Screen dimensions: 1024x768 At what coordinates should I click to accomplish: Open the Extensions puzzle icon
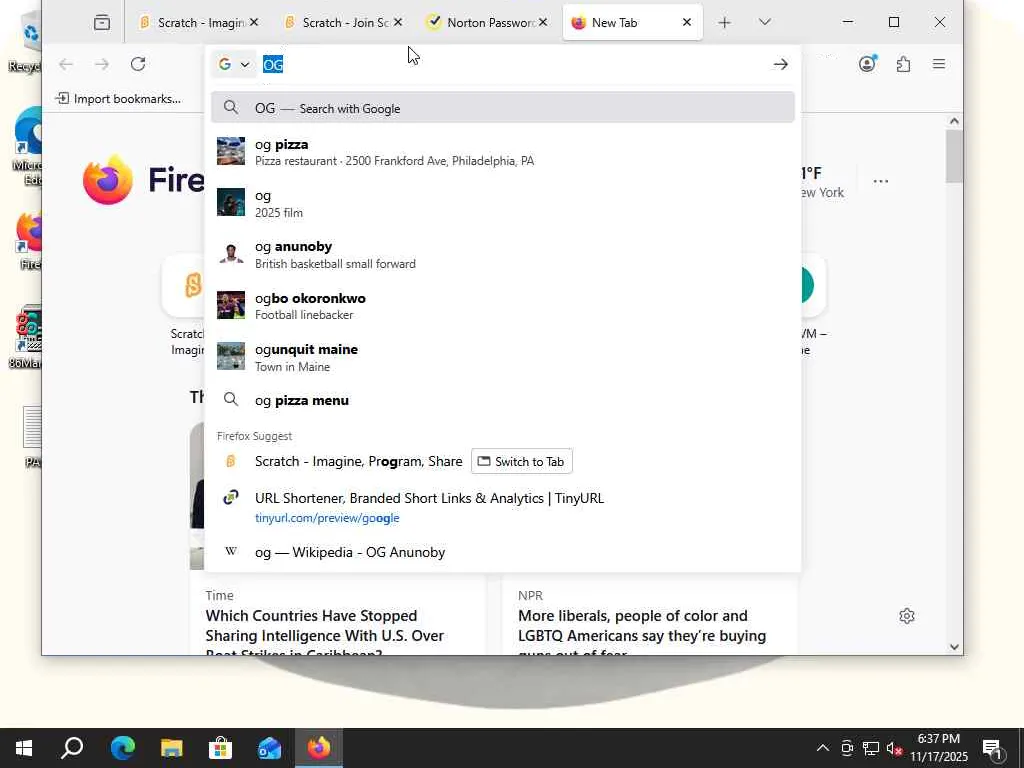[x=903, y=64]
